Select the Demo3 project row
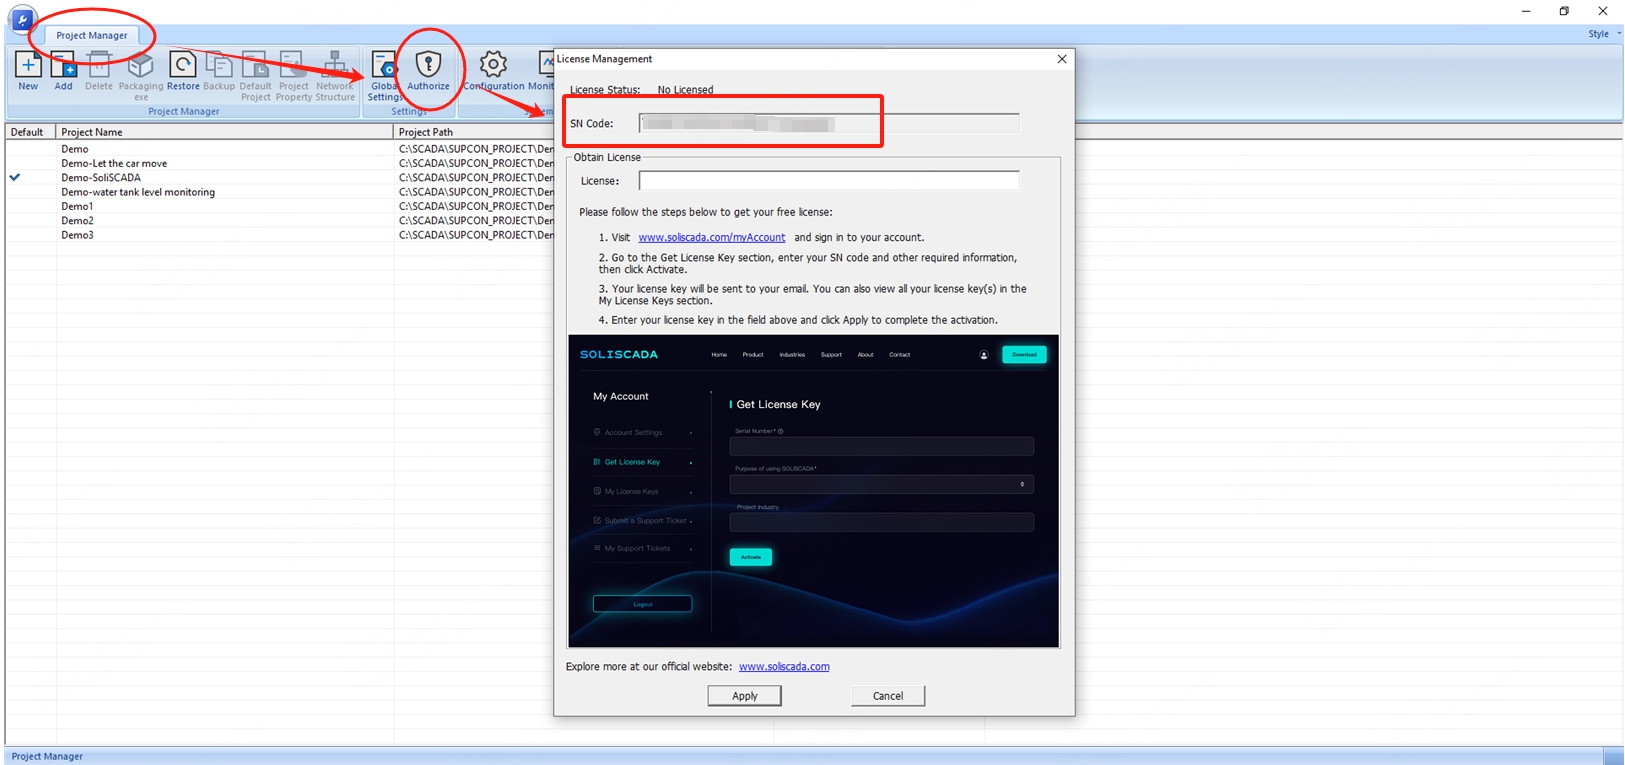1625x765 pixels. tap(280, 235)
